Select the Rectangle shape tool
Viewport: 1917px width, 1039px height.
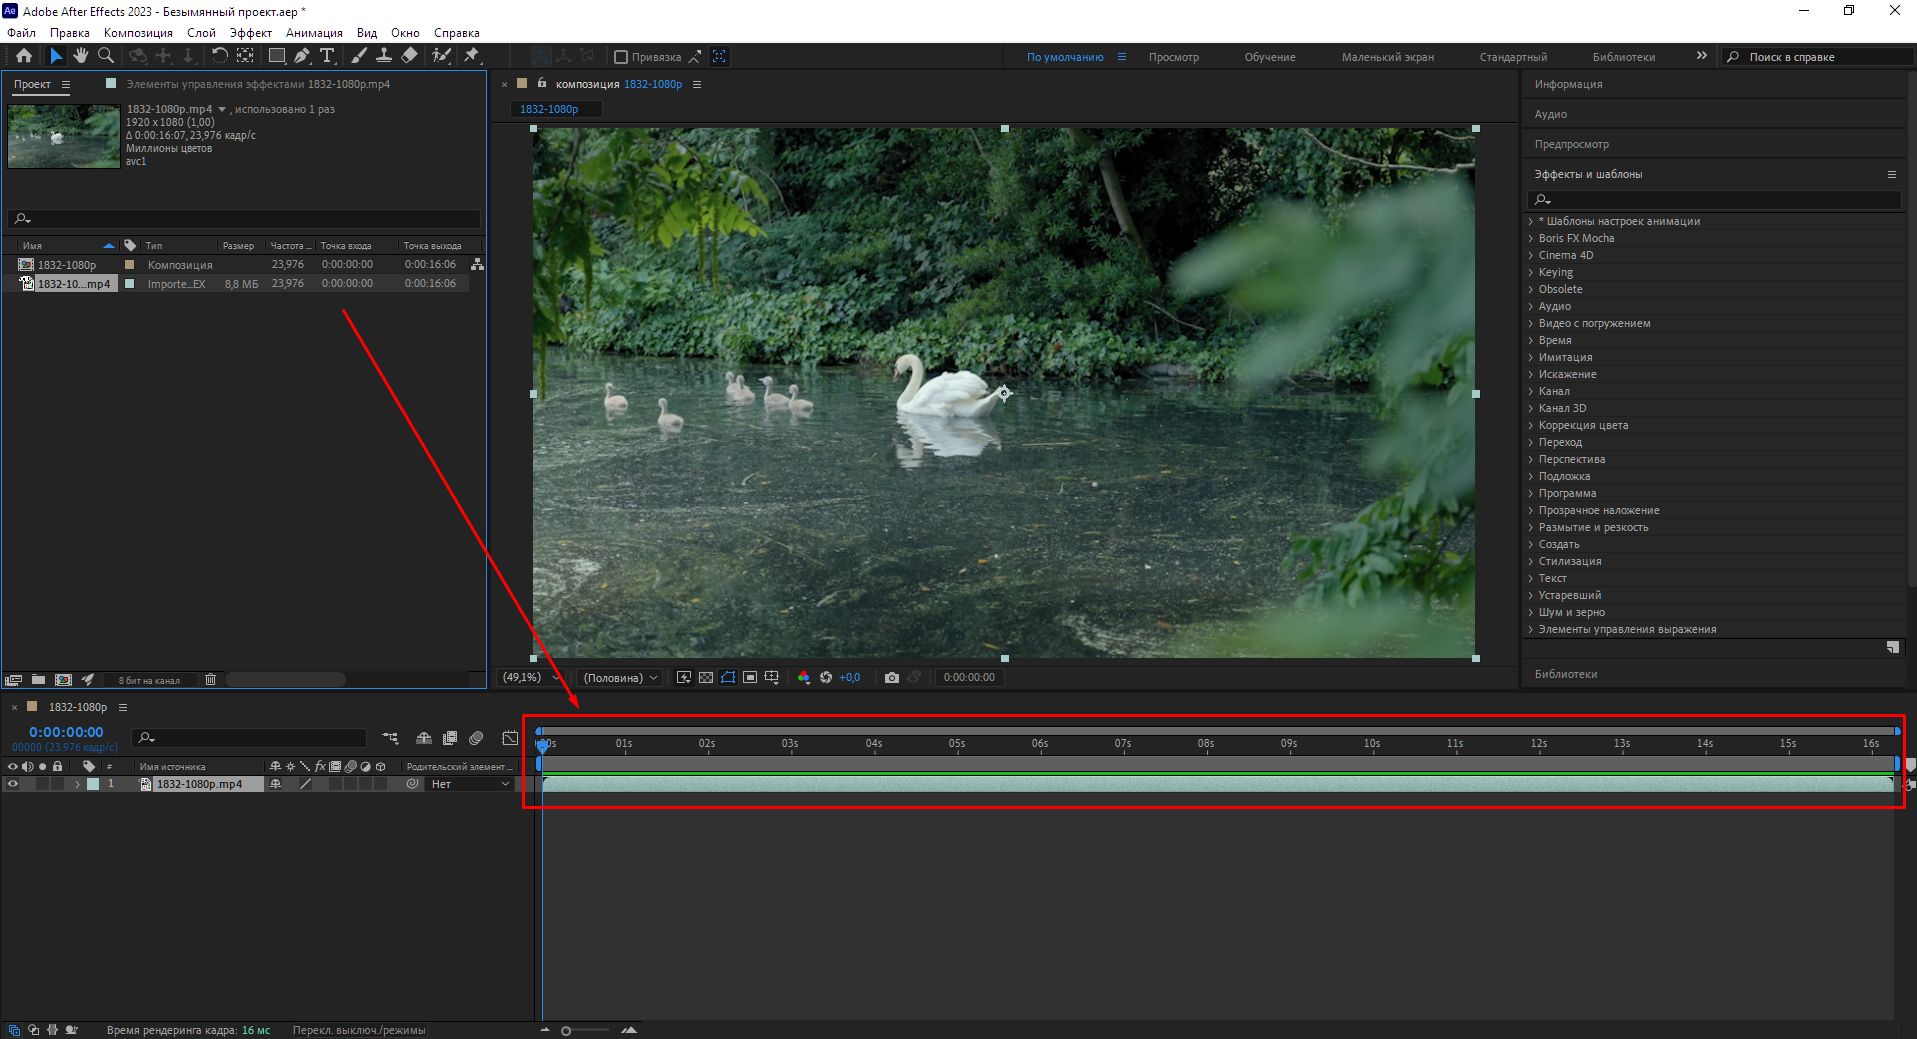(277, 56)
